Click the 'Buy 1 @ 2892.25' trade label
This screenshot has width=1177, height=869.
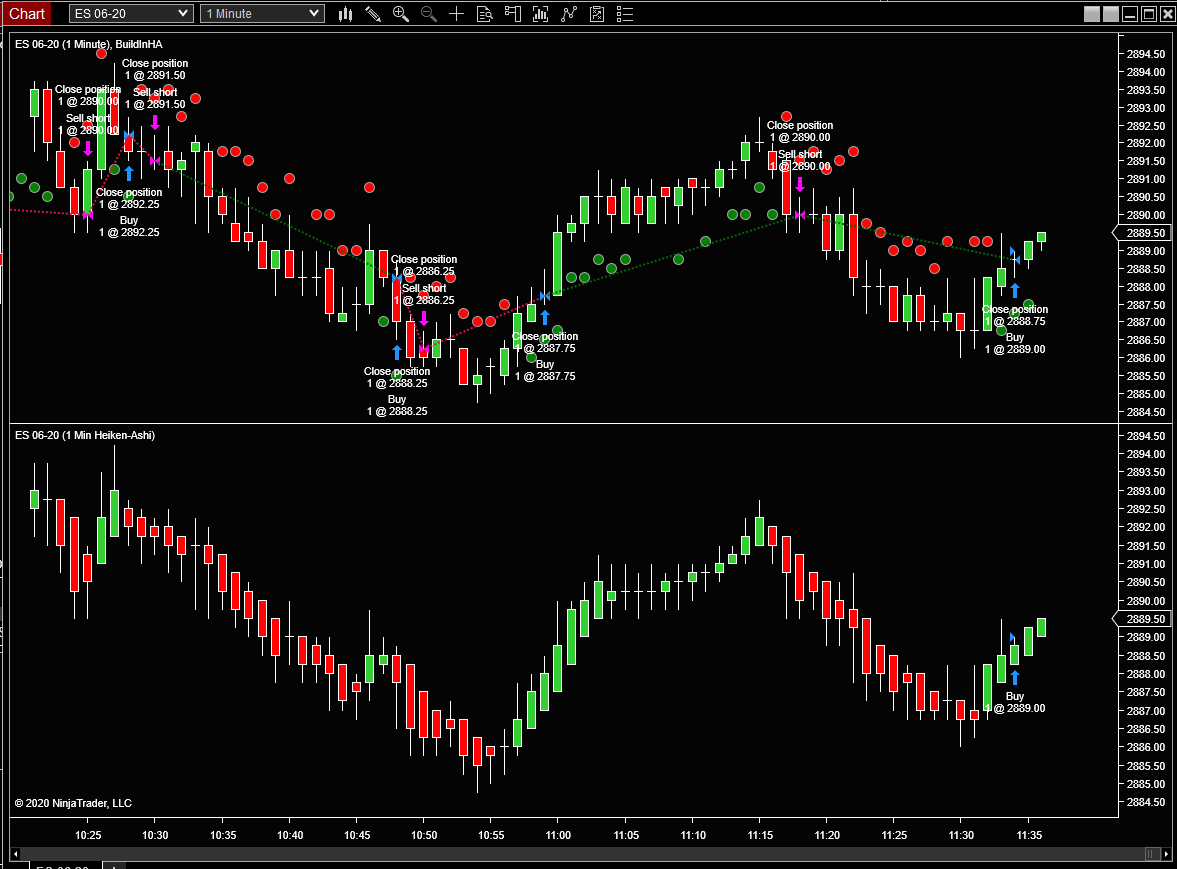[x=129, y=227]
